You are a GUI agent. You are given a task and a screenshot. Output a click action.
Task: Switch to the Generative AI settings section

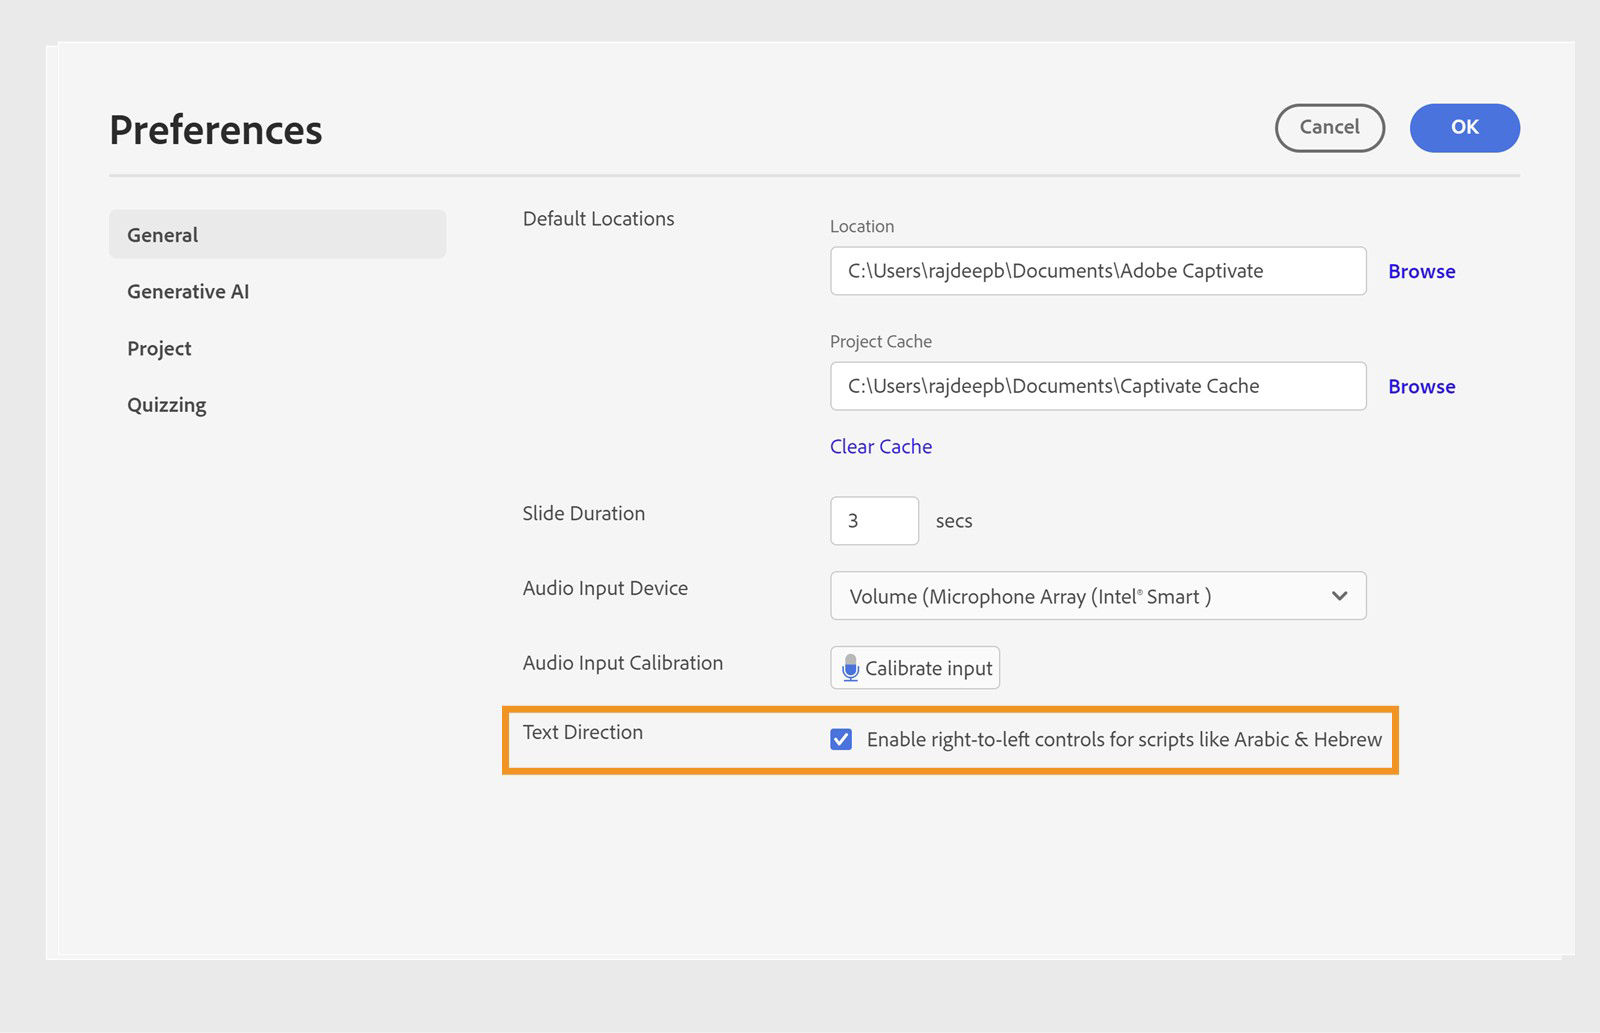pos(187,291)
